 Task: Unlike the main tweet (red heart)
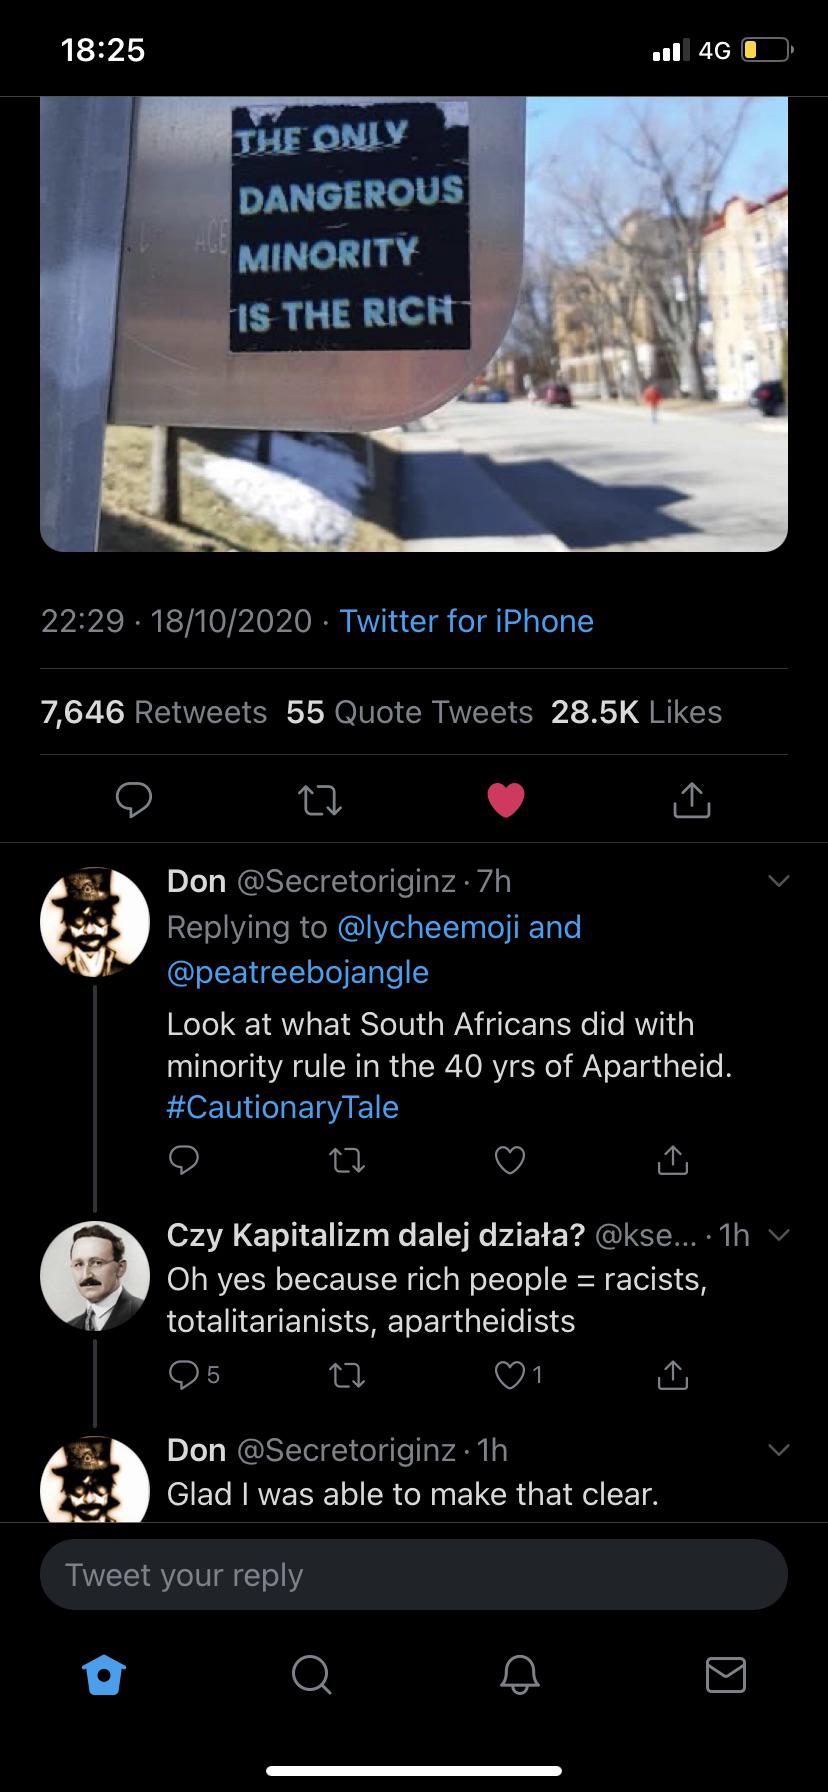(x=506, y=799)
